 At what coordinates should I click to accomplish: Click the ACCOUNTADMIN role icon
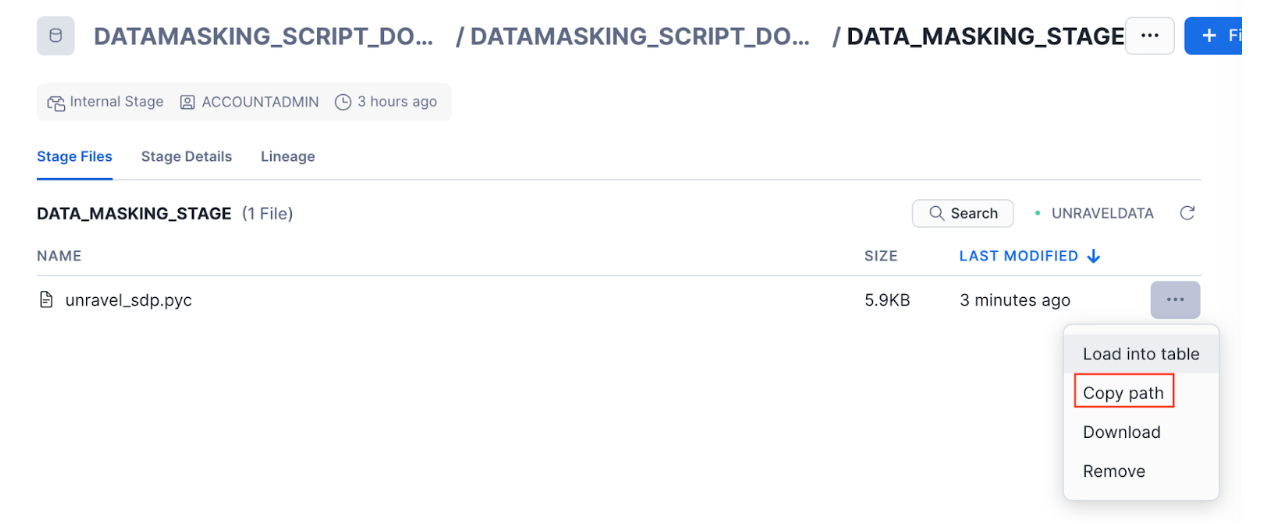pyautogui.click(x=187, y=102)
